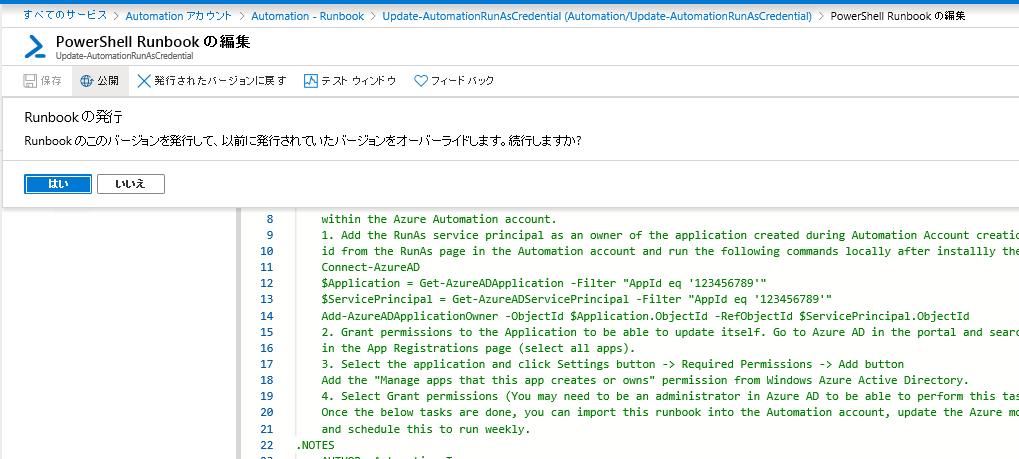Click '2. Grant permissions to the Application' line
Viewport: 1019px width, 459px height.
point(670,332)
